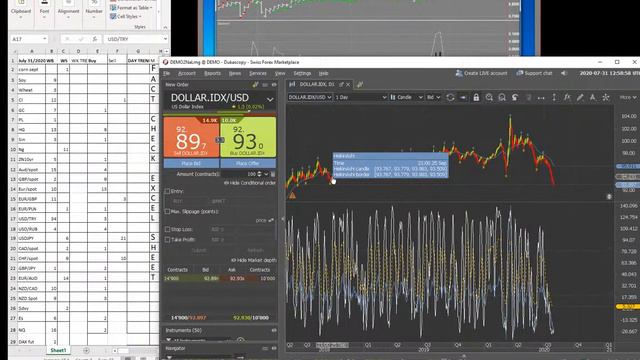Click the Navigator panel list icon
Screen dimensions: 640x360
[265, 348]
